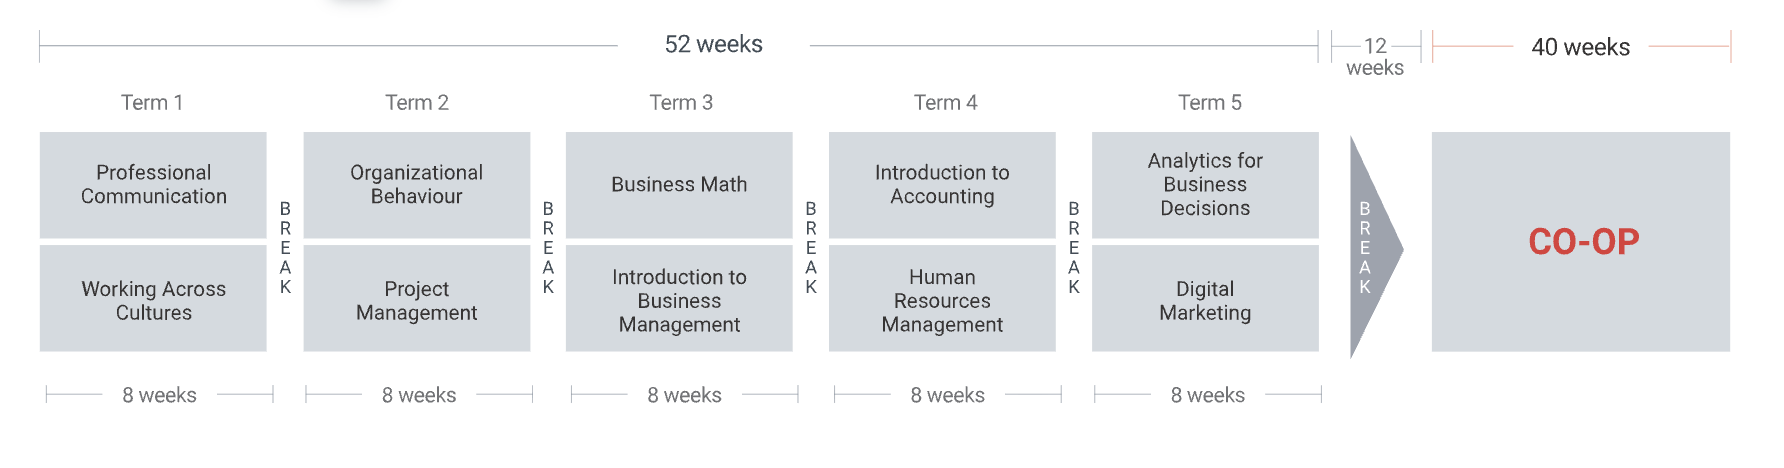Select the Term 5 heading
Viewport: 1784px width, 468px height.
[1210, 103]
